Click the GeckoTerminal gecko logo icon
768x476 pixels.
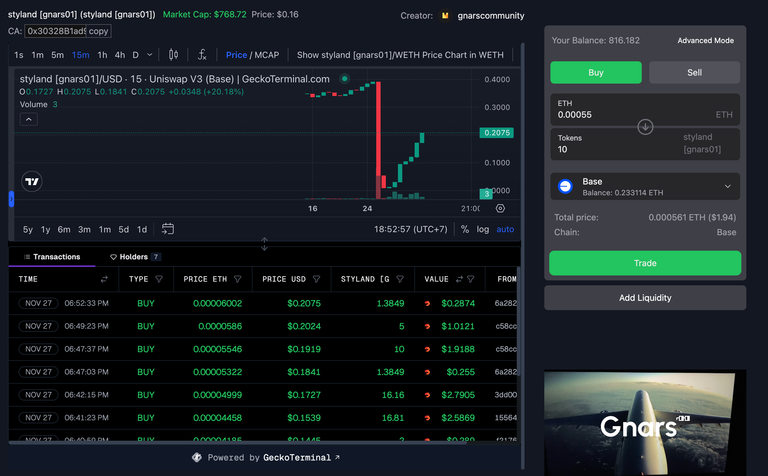pyautogui.click(x=197, y=457)
